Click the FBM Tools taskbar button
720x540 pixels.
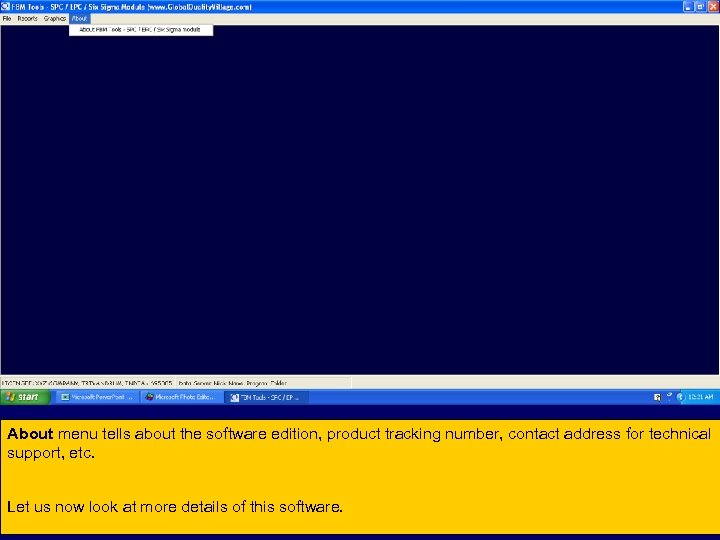pos(266,397)
